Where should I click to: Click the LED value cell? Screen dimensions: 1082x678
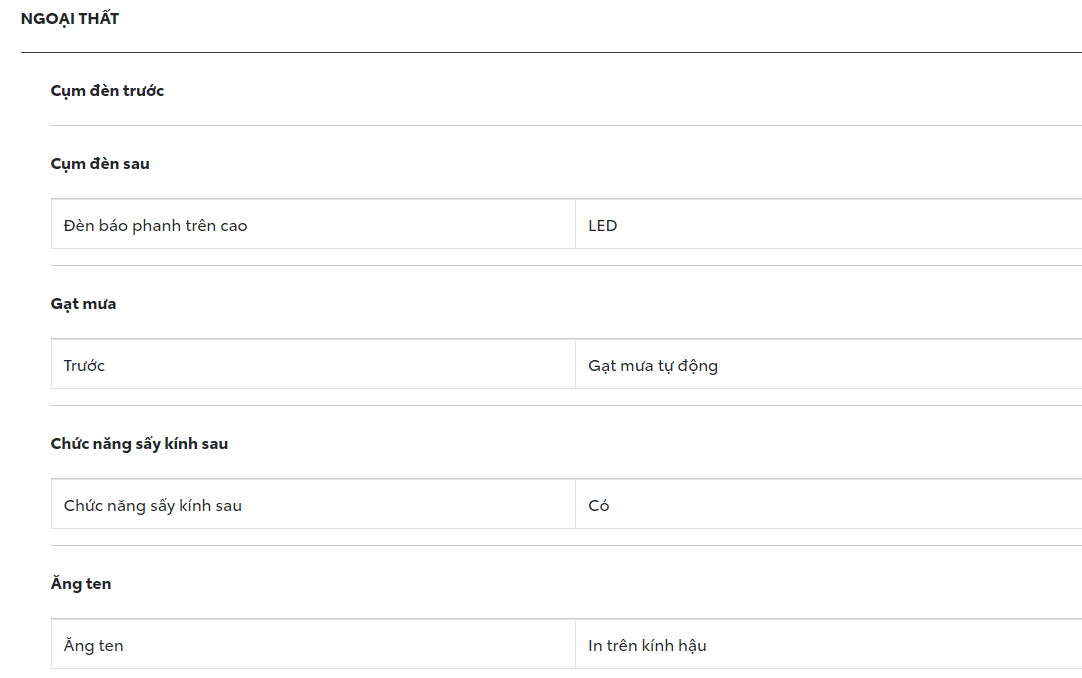[603, 226]
